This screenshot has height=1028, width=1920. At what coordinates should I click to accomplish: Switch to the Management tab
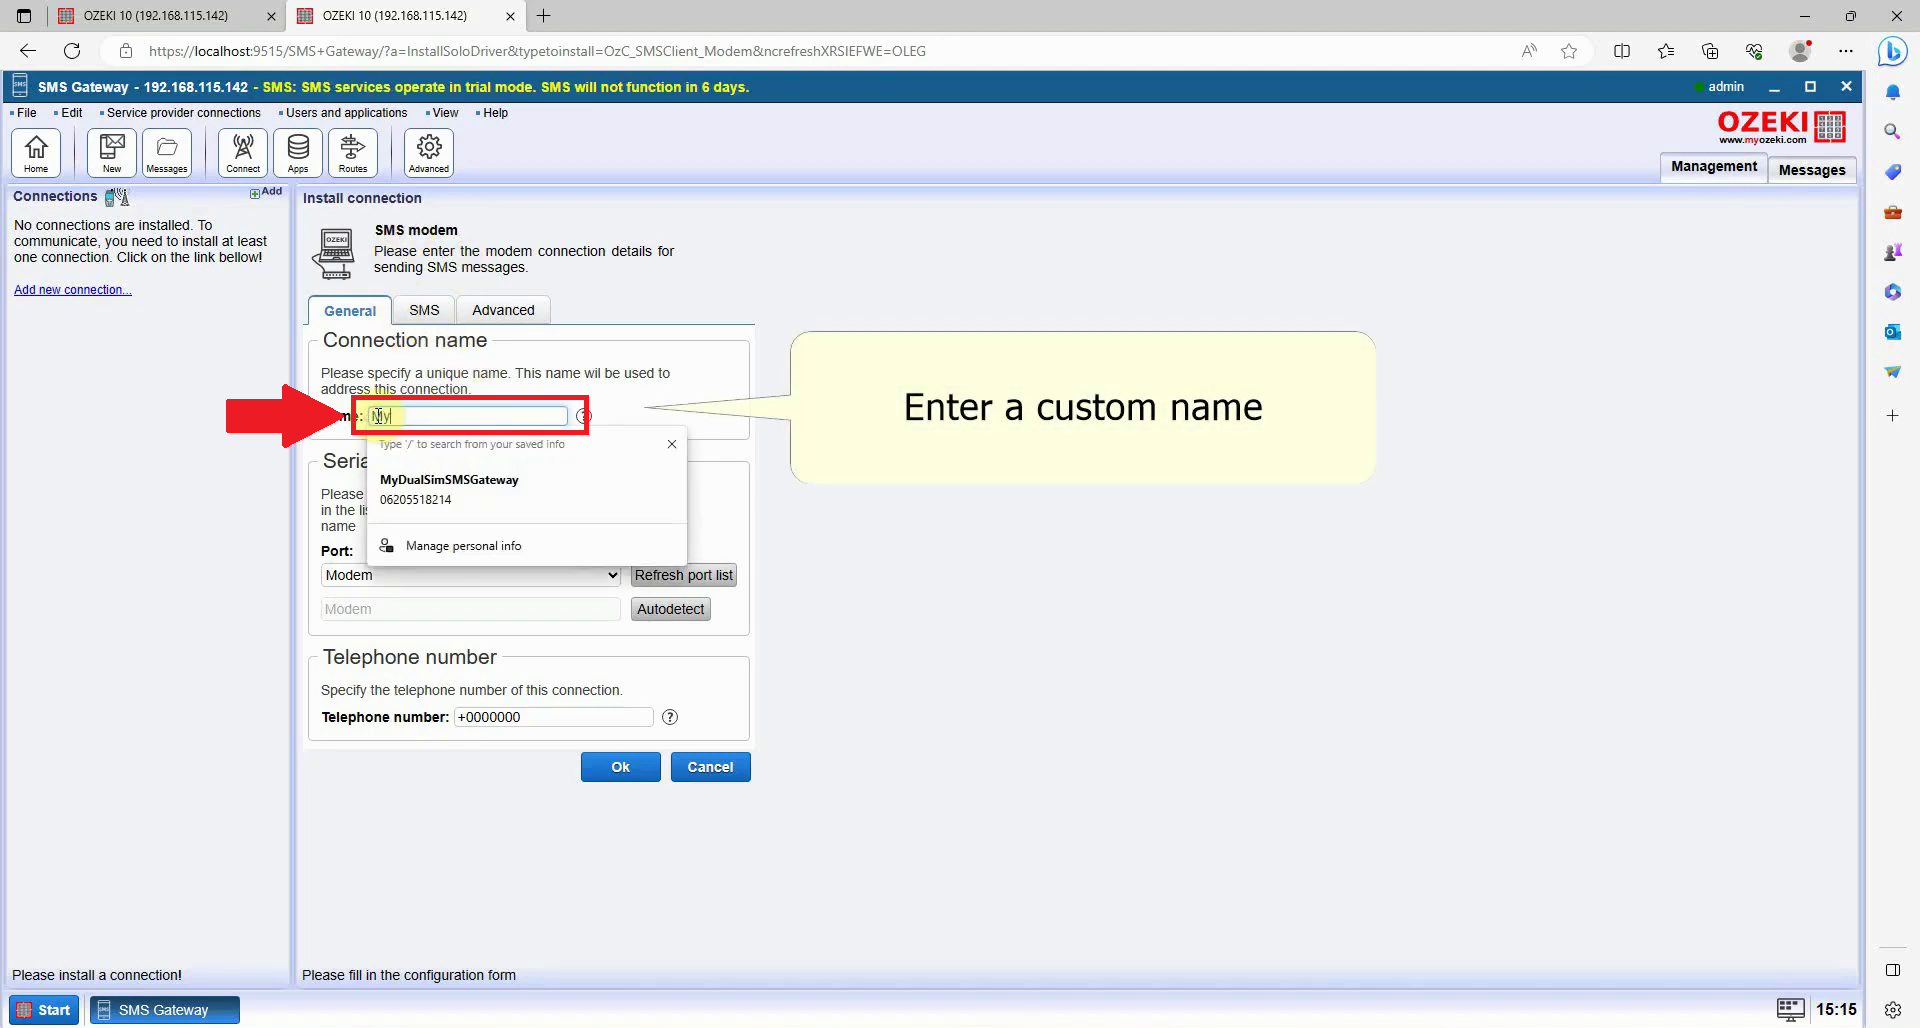click(1713, 167)
